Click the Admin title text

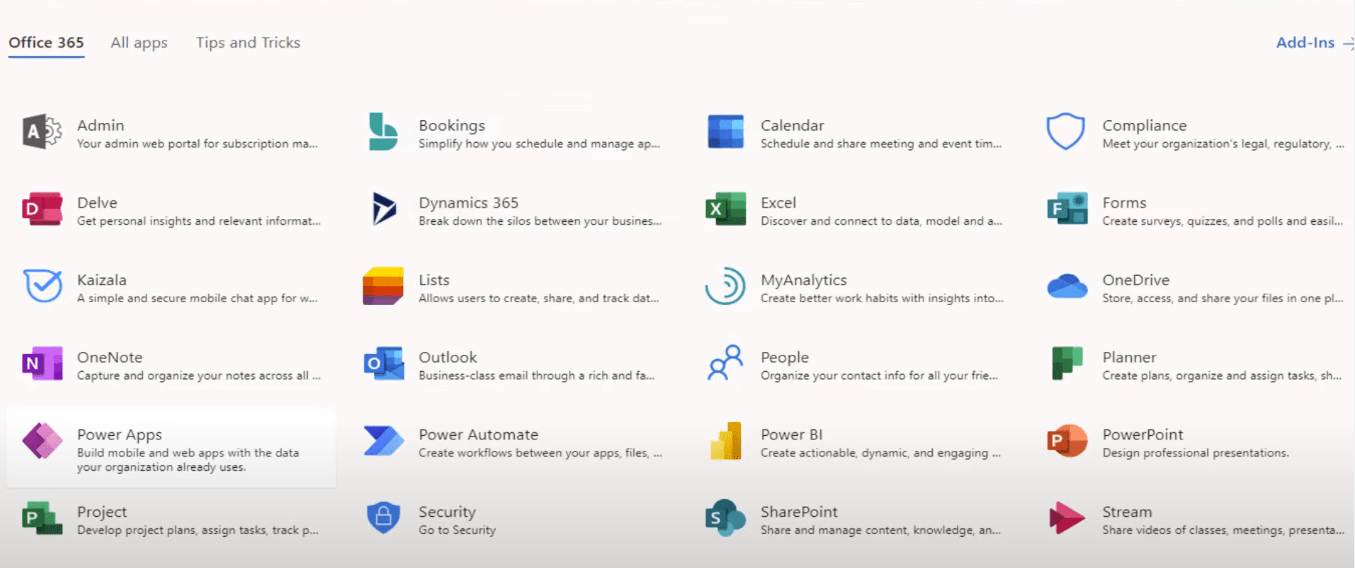(x=101, y=125)
